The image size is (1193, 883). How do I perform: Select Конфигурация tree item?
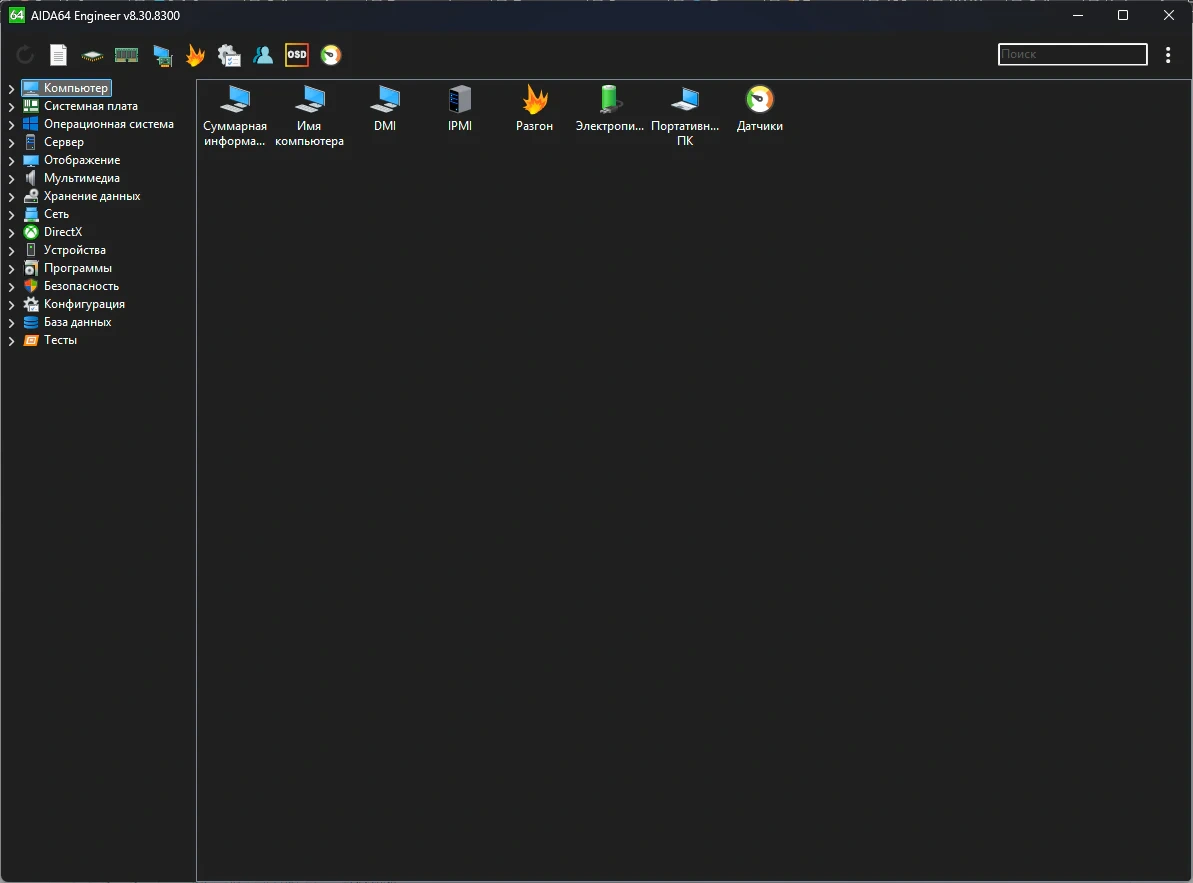coord(84,304)
